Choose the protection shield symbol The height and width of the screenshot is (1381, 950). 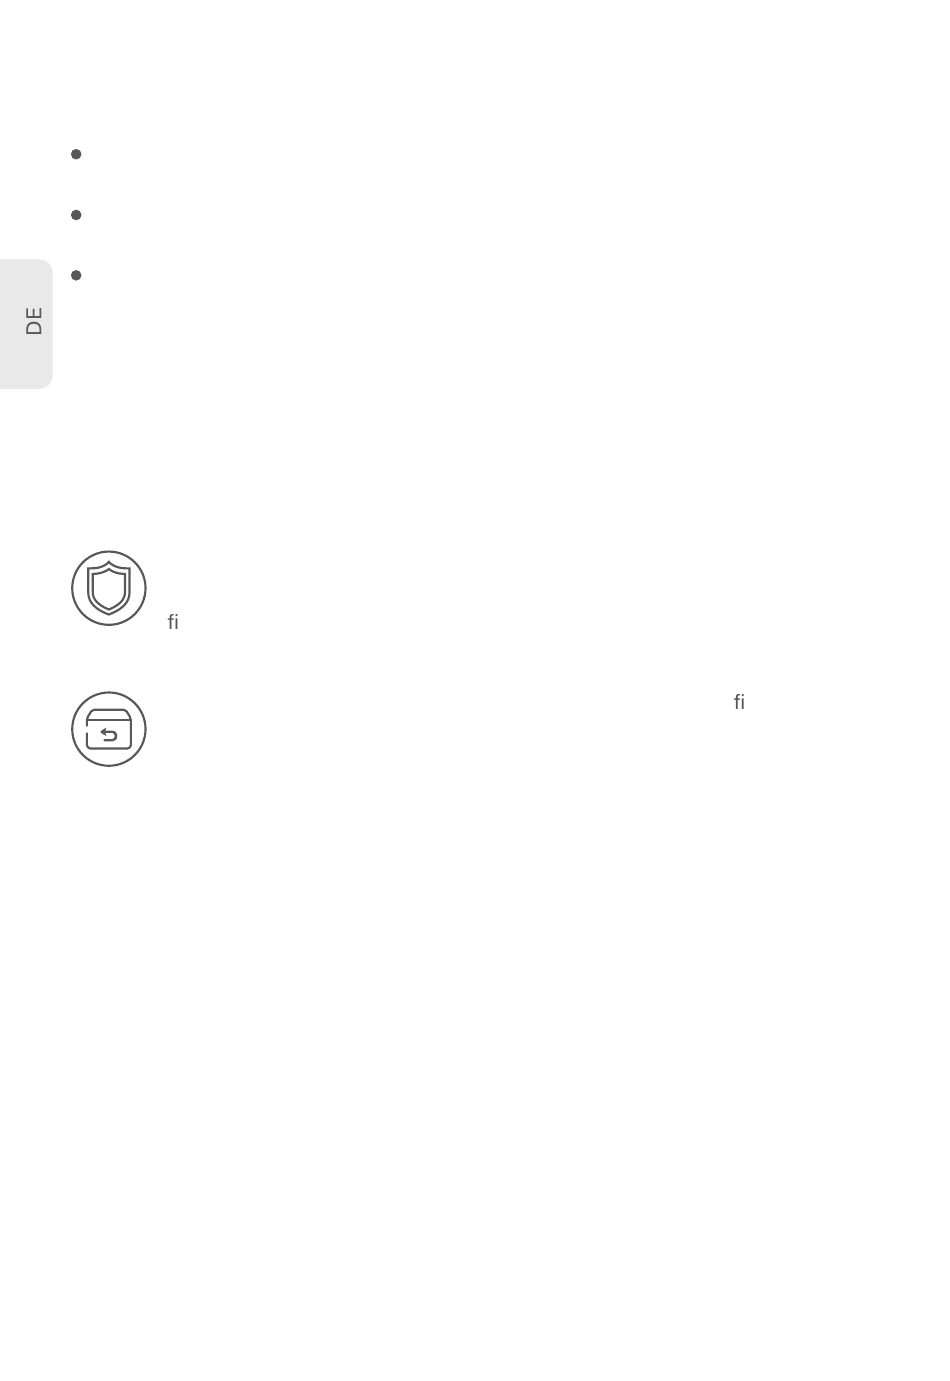(x=109, y=588)
